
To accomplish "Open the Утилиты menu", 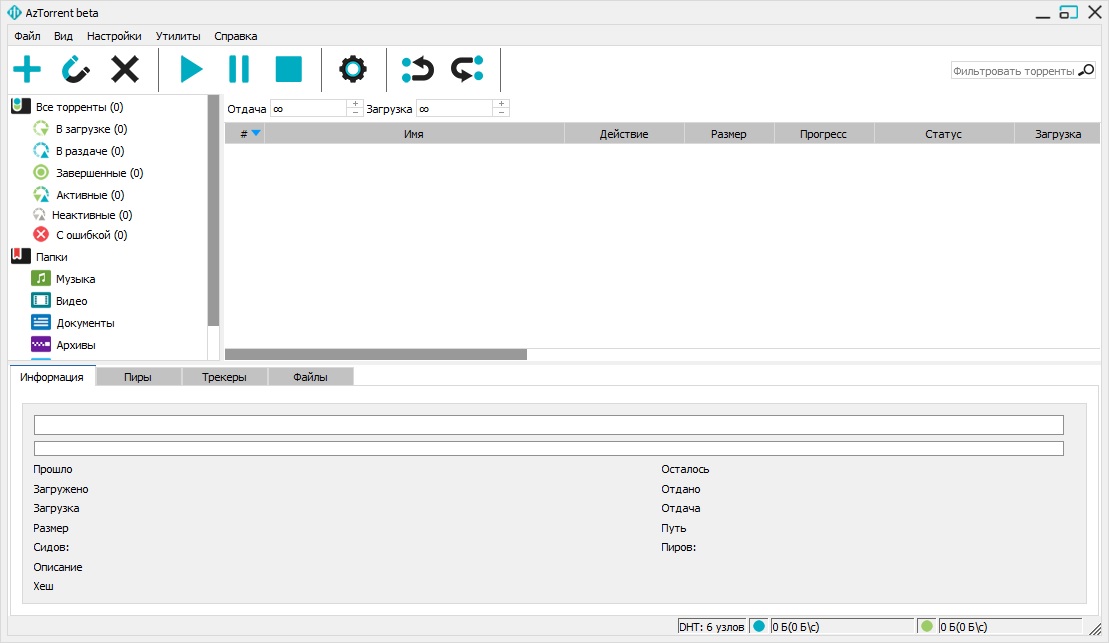I will (178, 36).
